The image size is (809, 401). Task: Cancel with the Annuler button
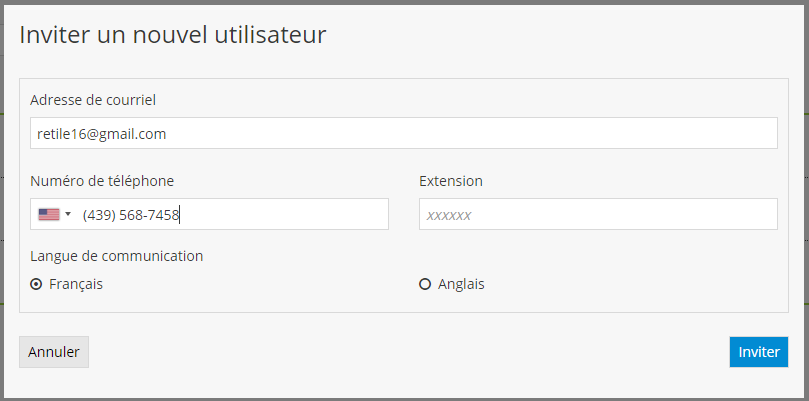click(x=54, y=352)
